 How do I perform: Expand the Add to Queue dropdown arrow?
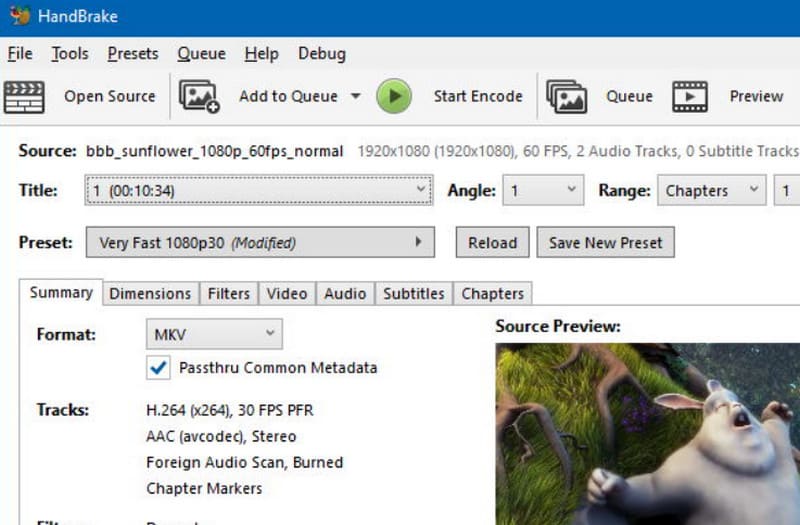coord(356,96)
